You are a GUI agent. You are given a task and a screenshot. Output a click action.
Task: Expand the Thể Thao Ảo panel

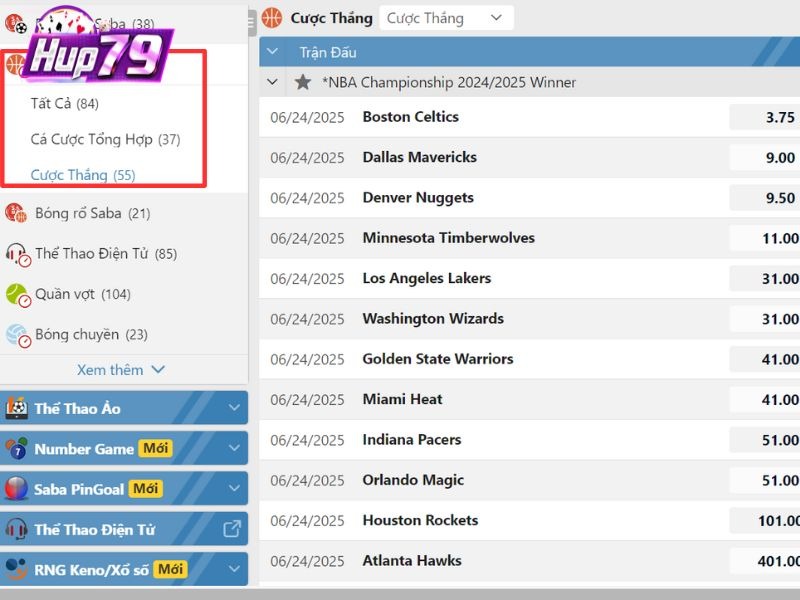[x=234, y=408]
